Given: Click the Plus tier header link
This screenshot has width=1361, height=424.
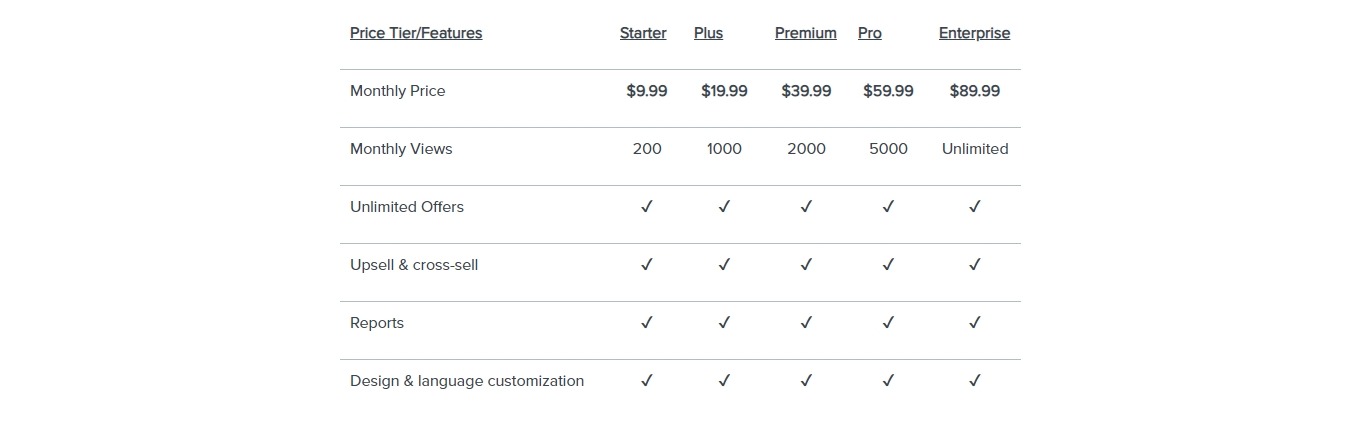Looking at the screenshot, I should click(x=708, y=33).
